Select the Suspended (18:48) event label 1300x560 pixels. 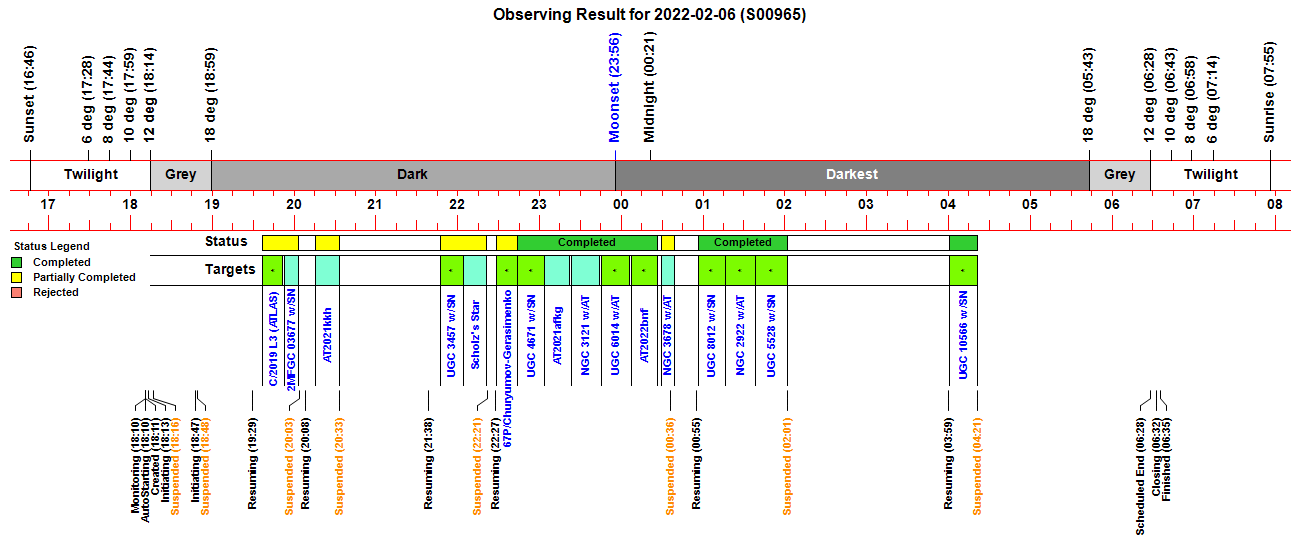pos(206,466)
